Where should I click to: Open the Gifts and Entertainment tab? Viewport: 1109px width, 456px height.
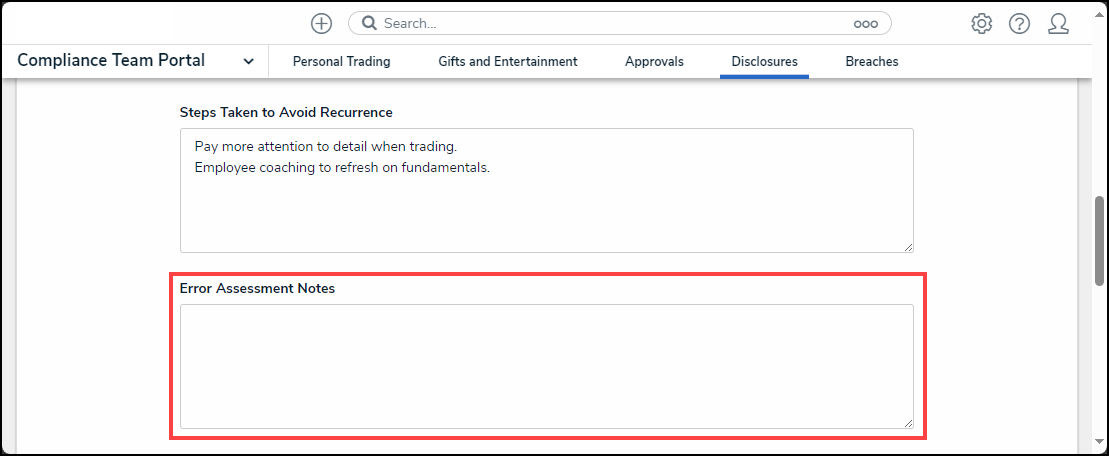tap(507, 61)
